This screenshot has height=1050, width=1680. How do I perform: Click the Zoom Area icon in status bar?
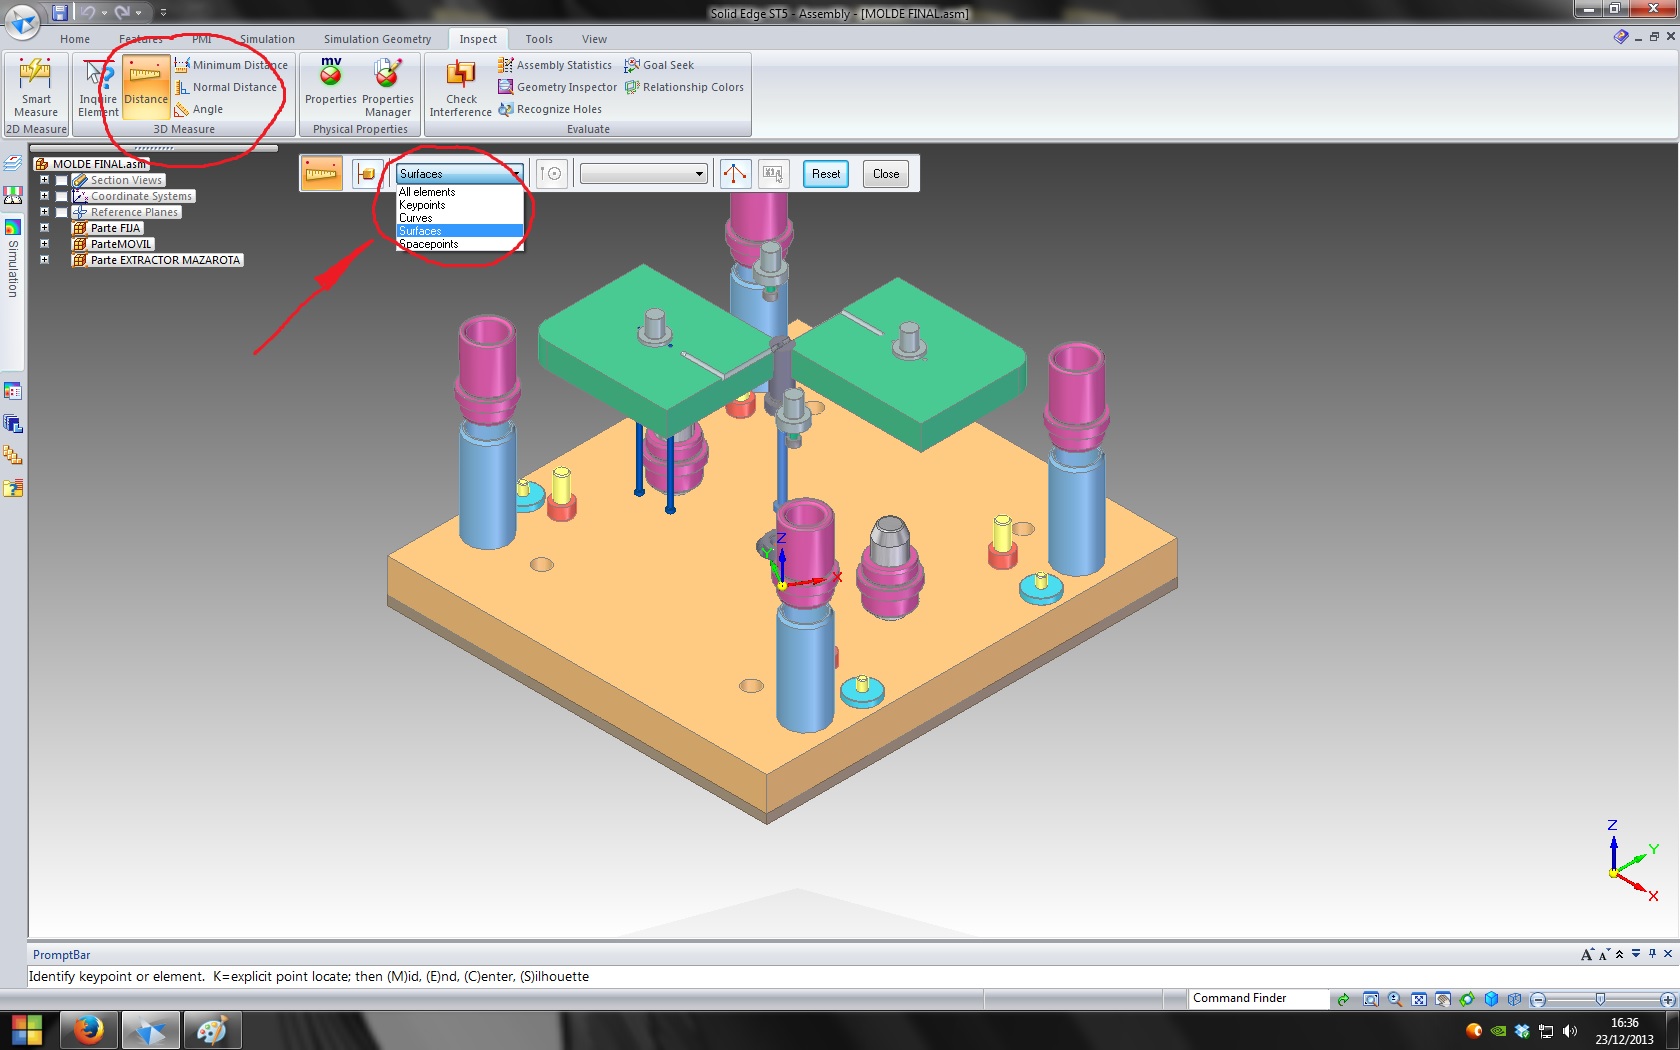click(1371, 999)
